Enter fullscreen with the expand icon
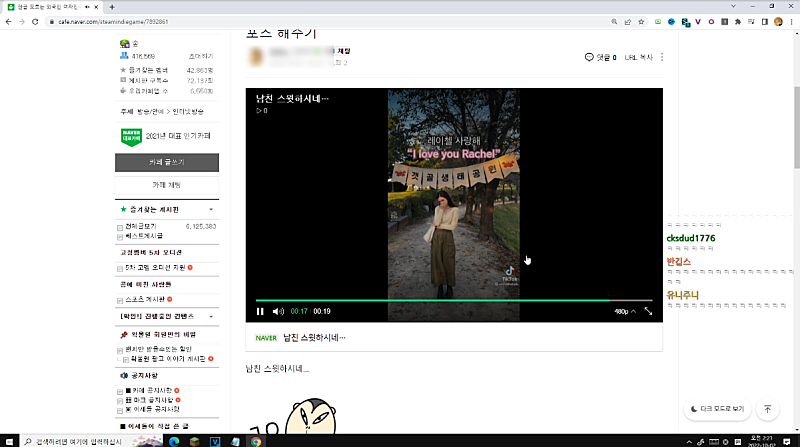 coord(648,311)
